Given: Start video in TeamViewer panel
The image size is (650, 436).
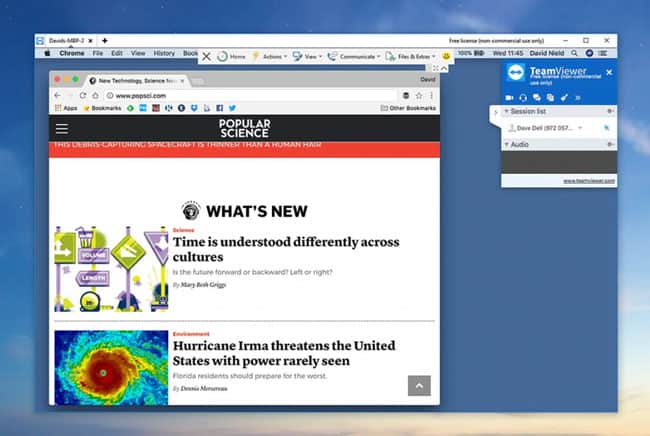Looking at the screenshot, I should pyautogui.click(x=510, y=97).
